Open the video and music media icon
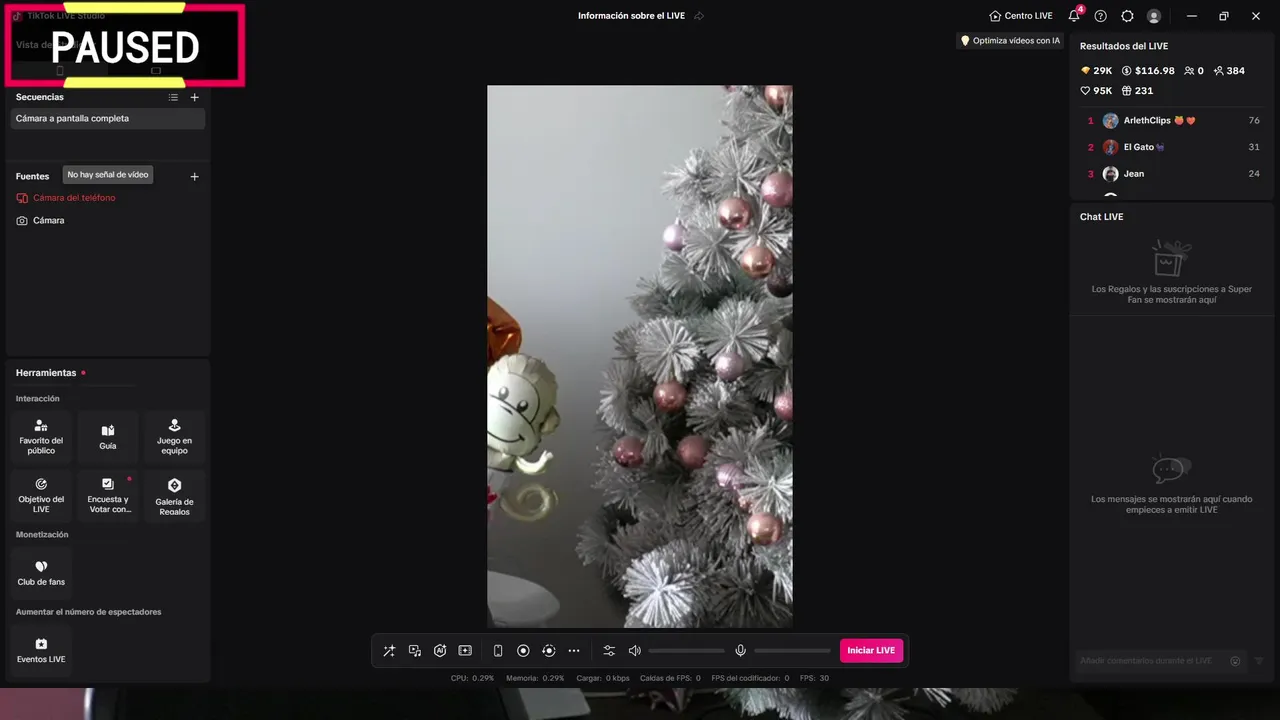Screen dimensions: 1280x720 (415, 651)
